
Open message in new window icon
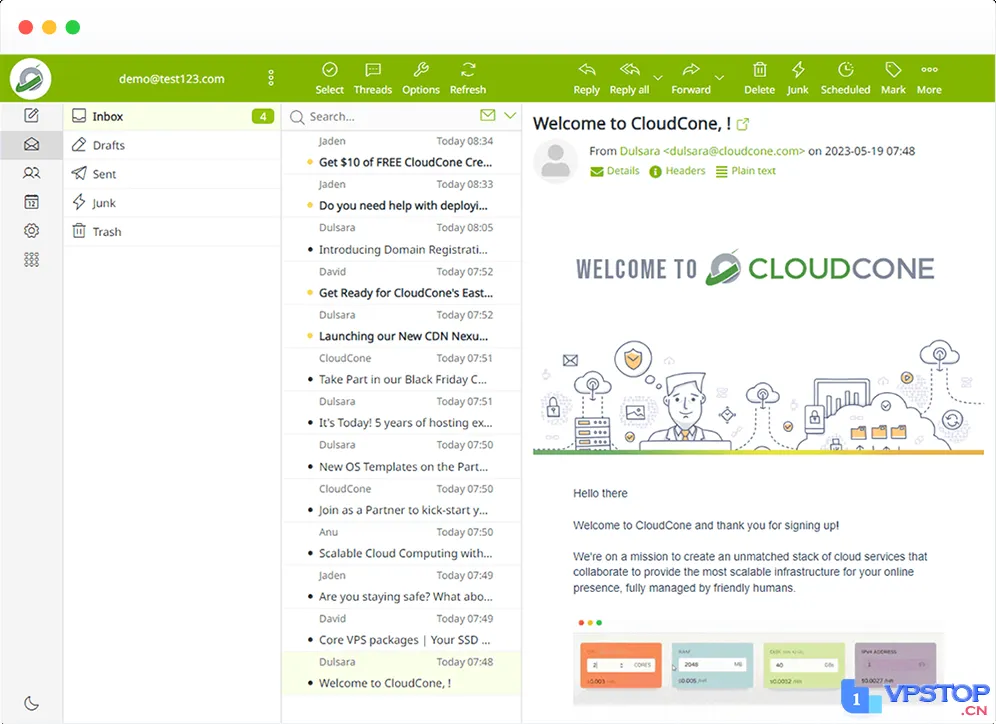tap(743, 124)
